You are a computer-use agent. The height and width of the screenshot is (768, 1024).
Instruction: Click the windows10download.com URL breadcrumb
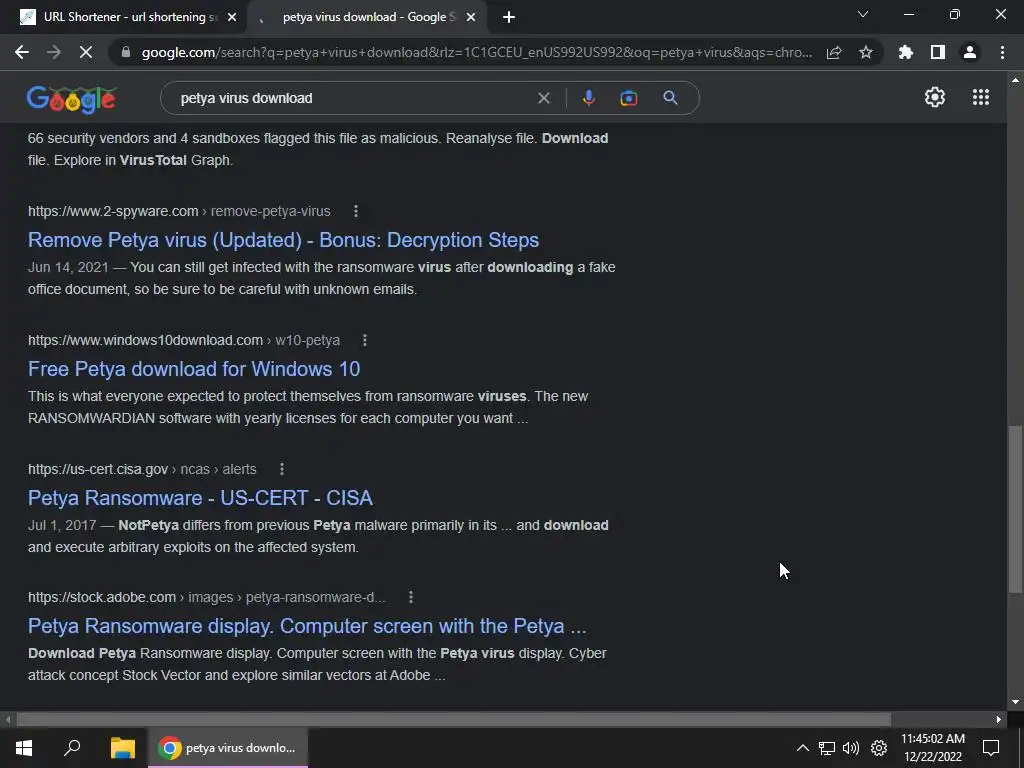[184, 340]
